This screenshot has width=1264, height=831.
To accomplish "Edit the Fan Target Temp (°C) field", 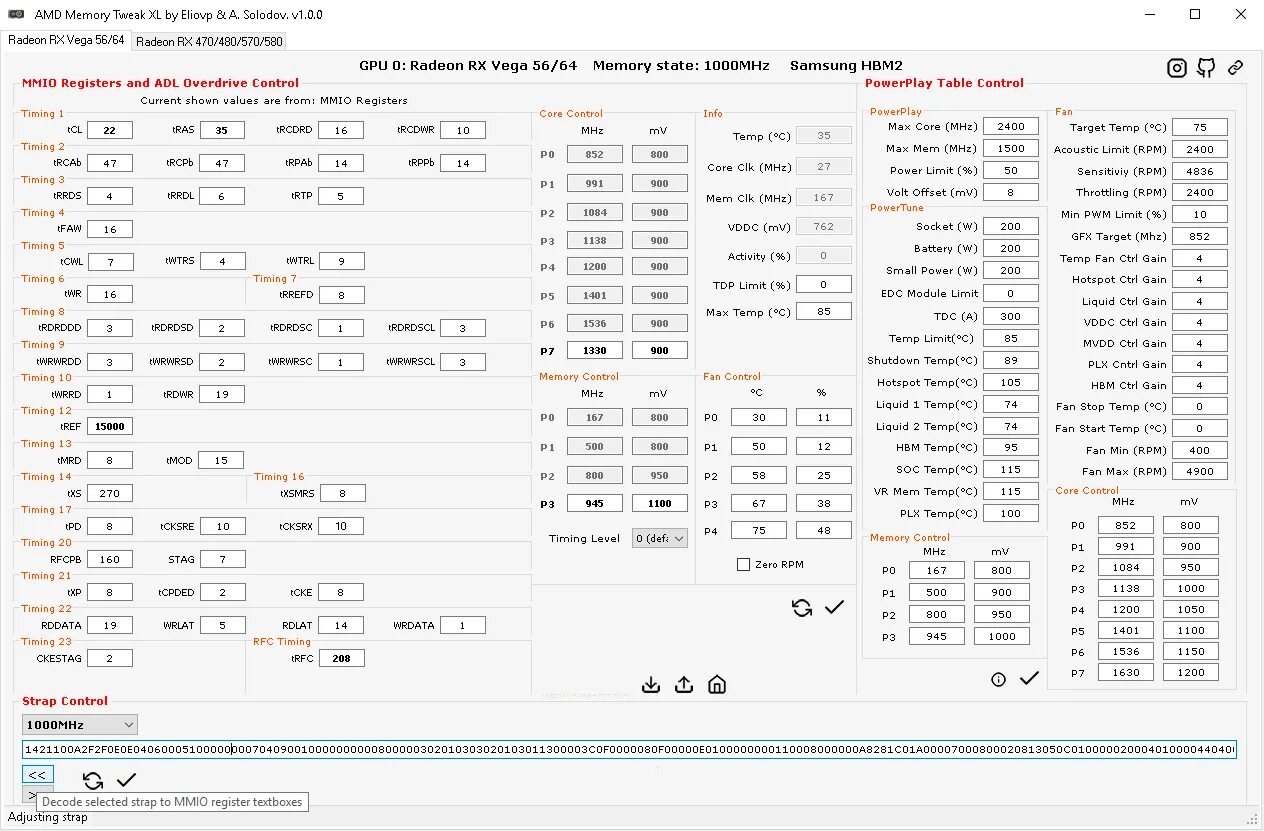I will 1200,127.
